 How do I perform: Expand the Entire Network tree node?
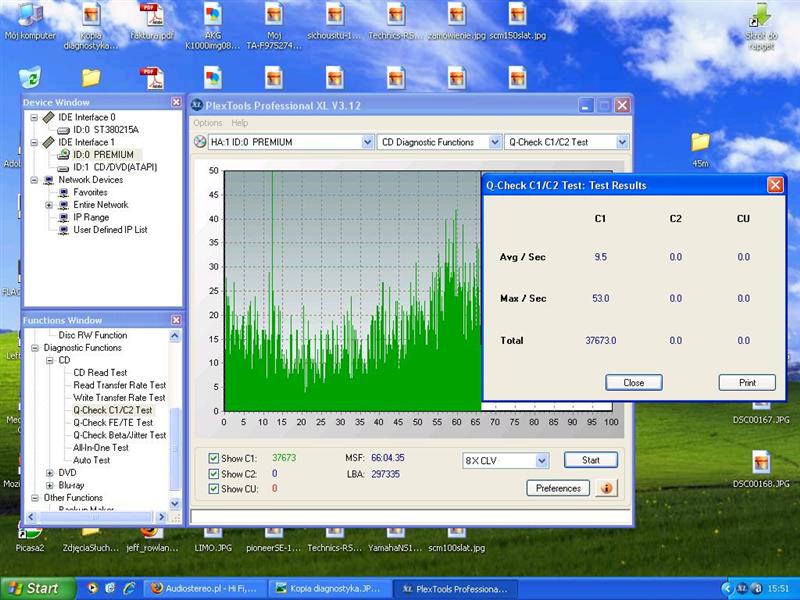click(x=49, y=205)
